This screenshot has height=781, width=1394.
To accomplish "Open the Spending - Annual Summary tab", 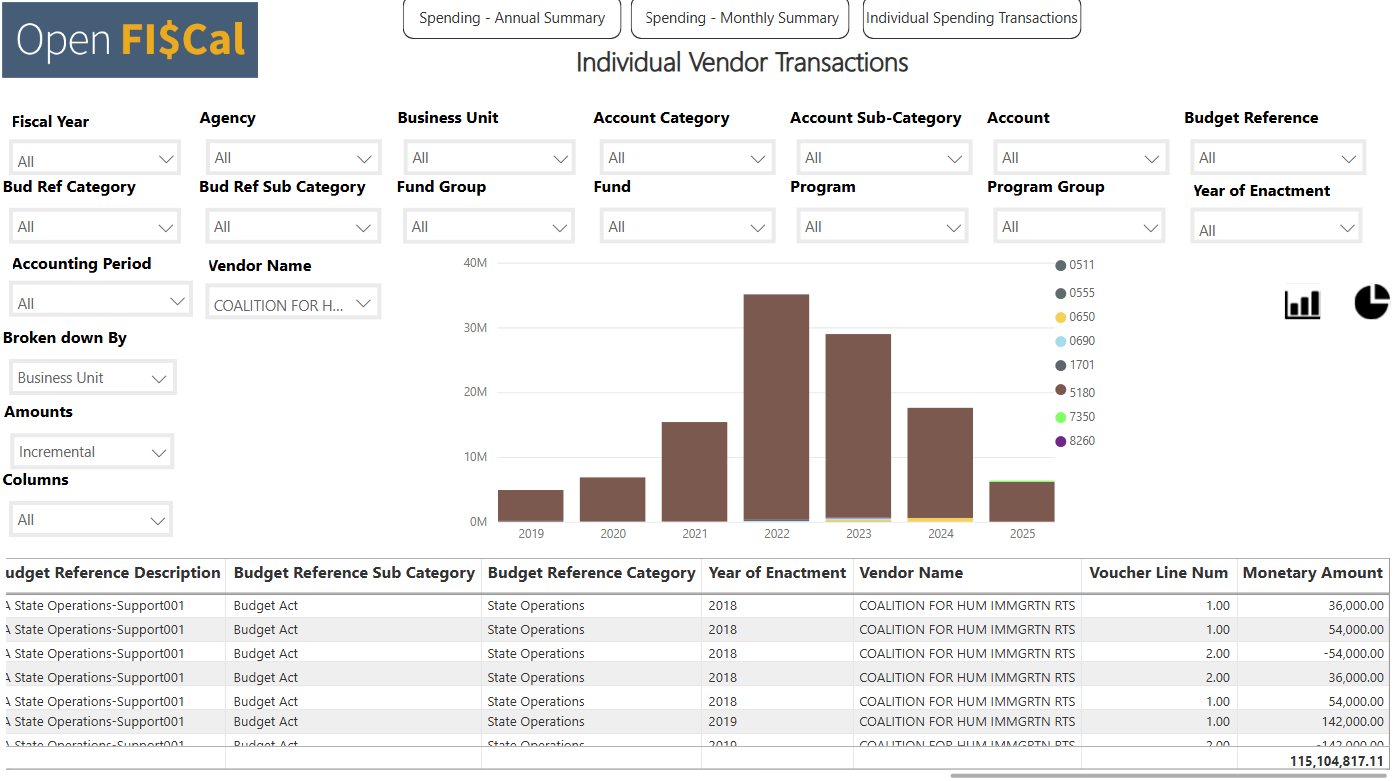I will tap(511, 18).
